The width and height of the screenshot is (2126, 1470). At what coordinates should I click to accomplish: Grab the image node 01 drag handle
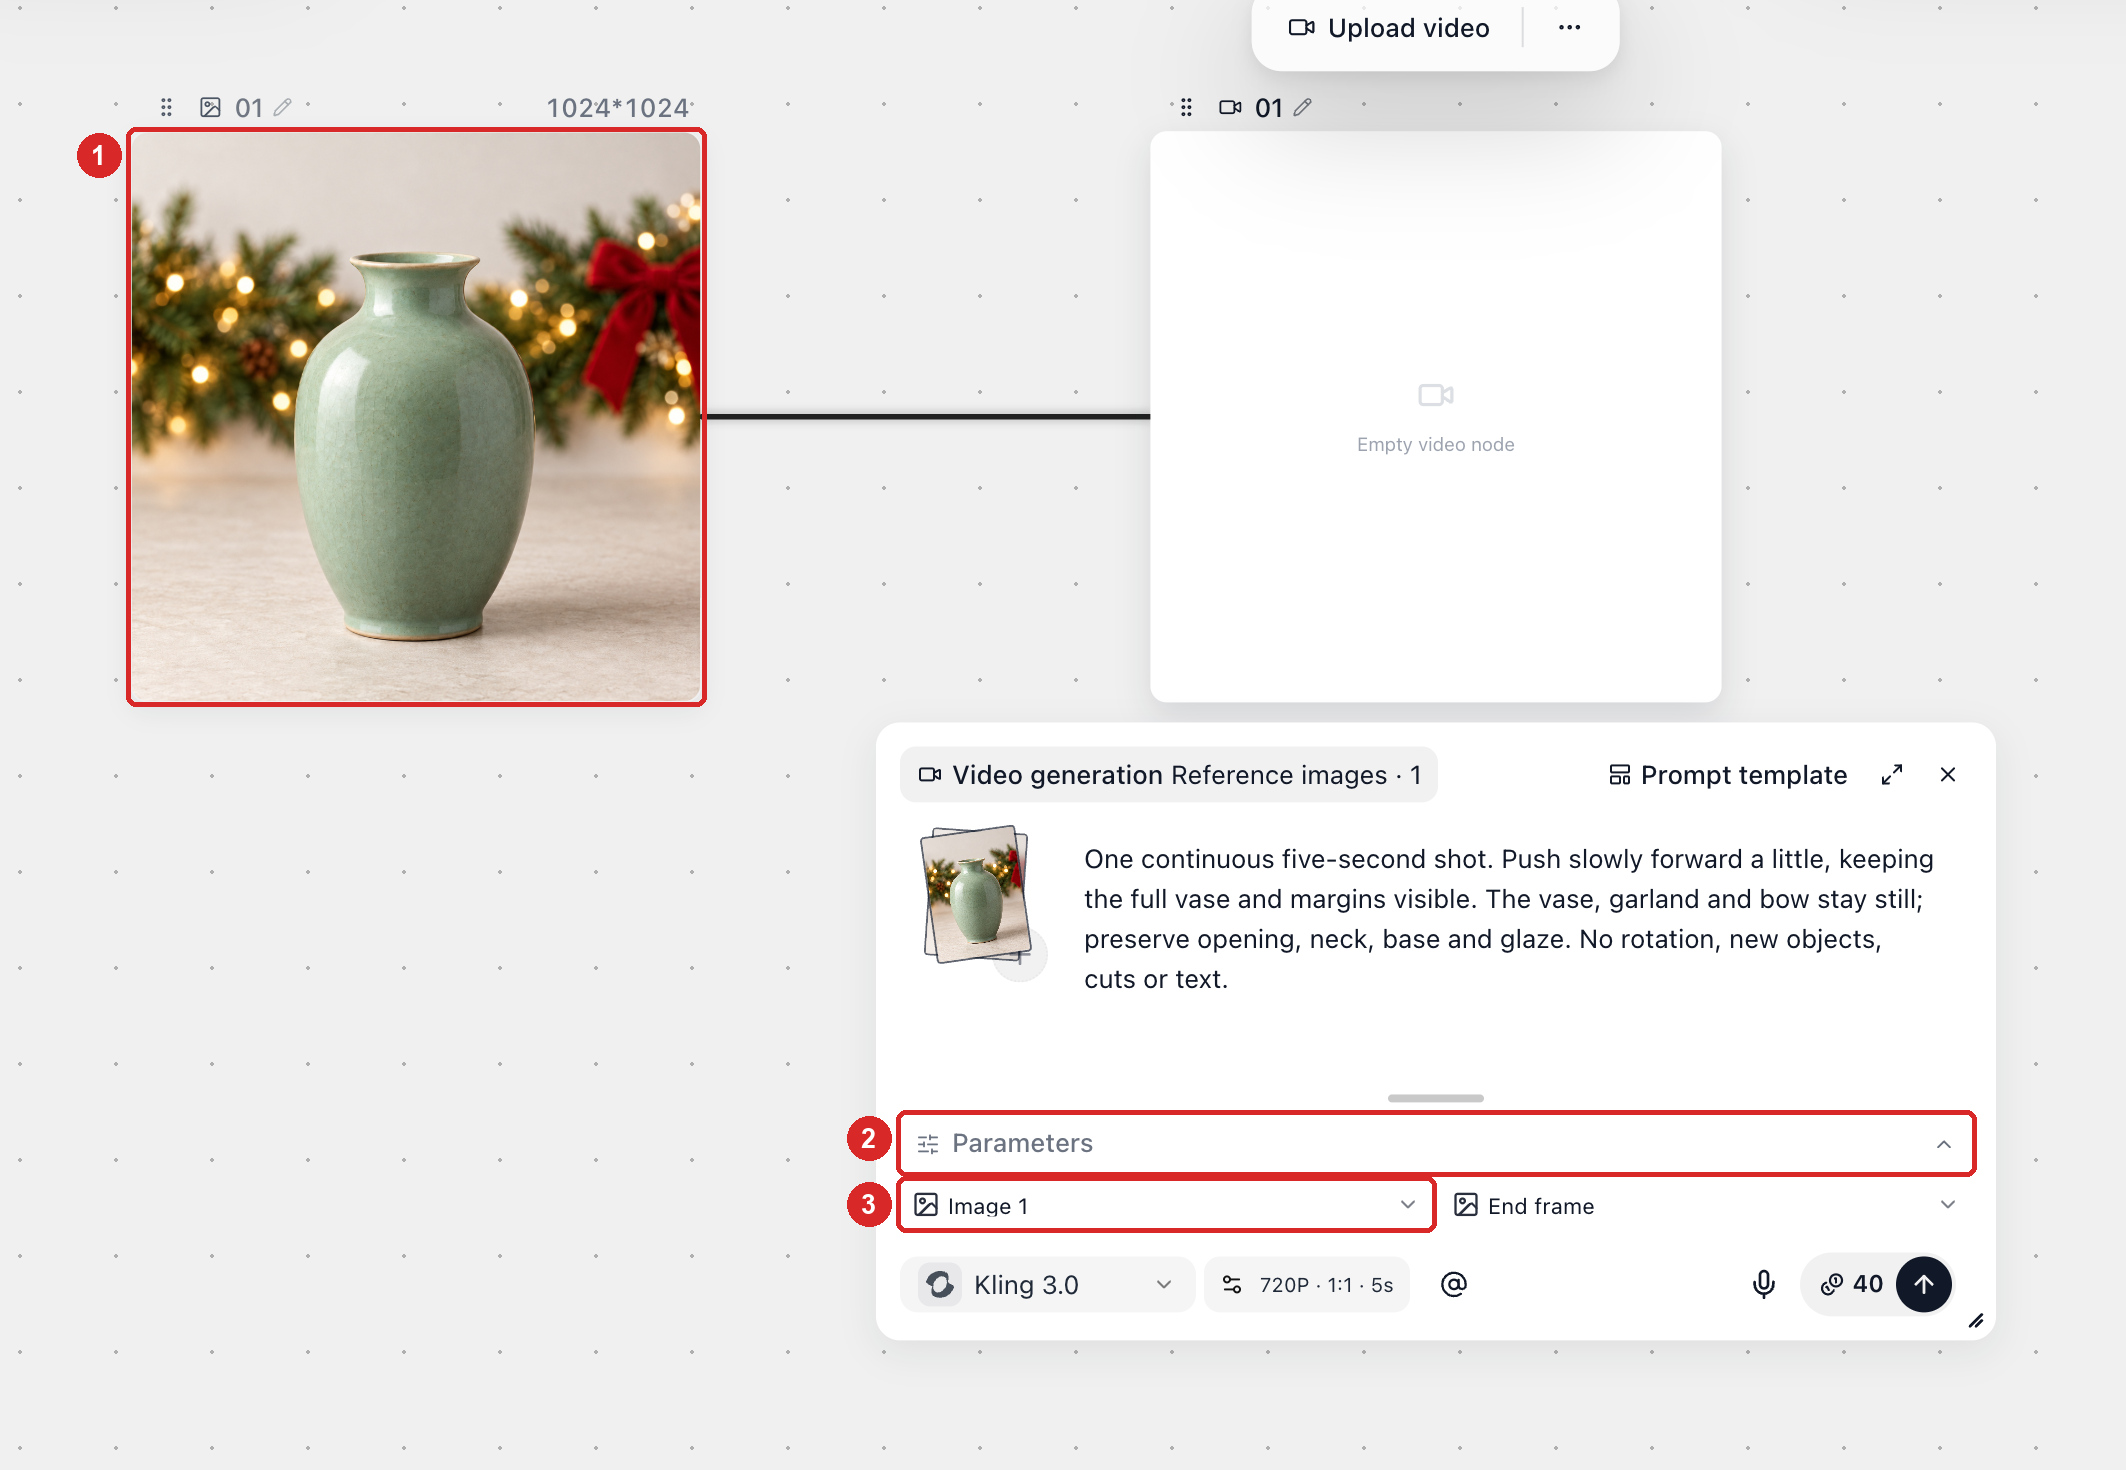point(167,107)
